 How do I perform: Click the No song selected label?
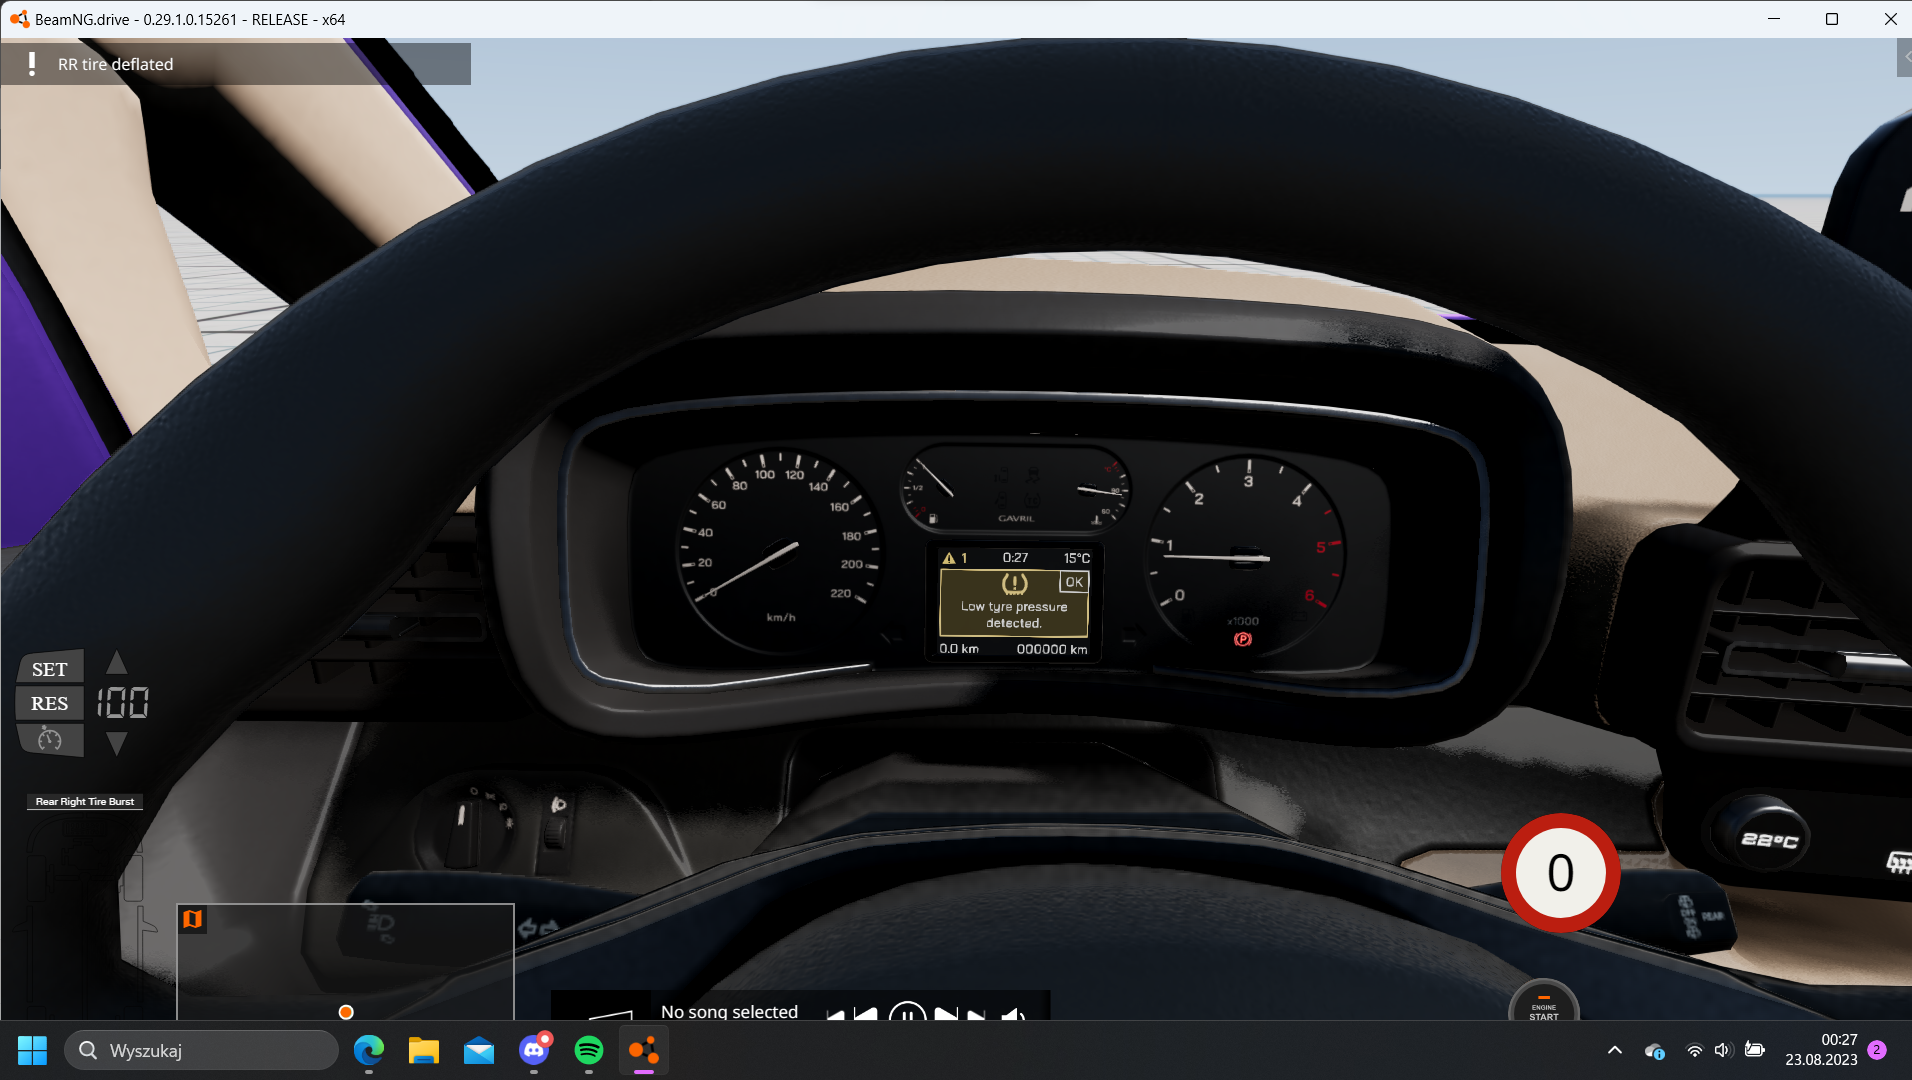click(x=729, y=1011)
